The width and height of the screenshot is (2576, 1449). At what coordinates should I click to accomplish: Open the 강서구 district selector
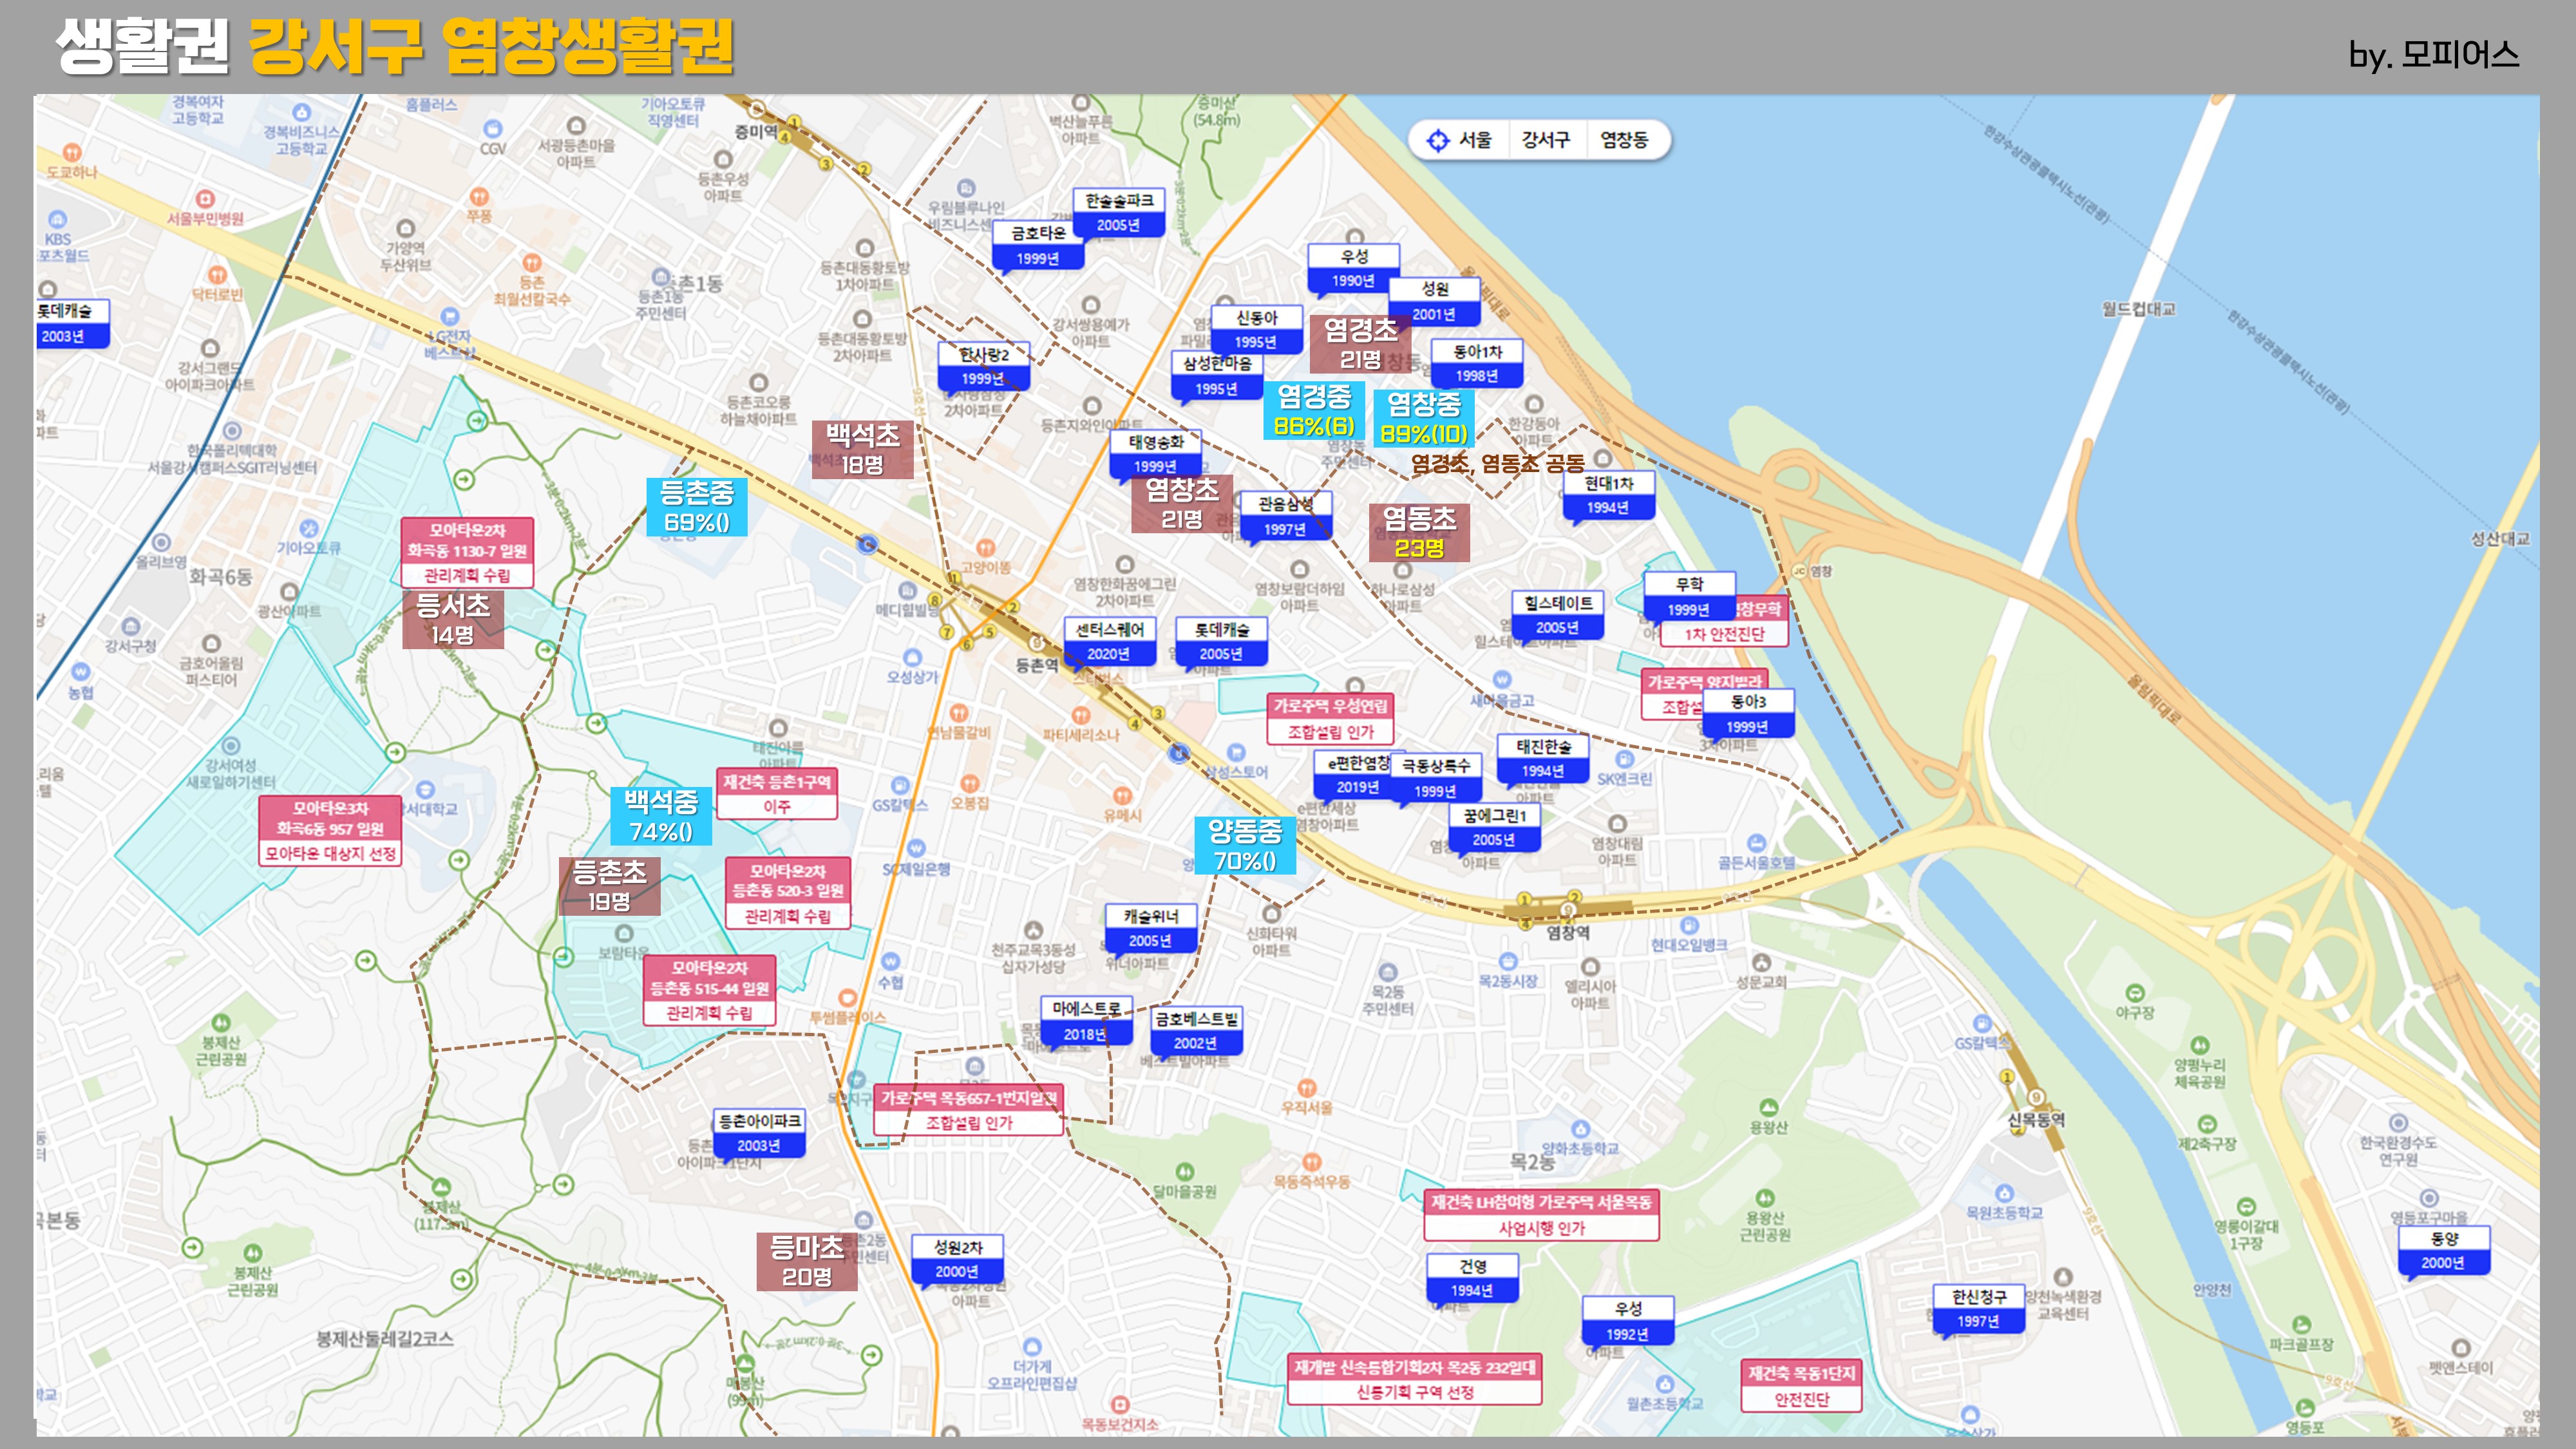[x=1545, y=140]
